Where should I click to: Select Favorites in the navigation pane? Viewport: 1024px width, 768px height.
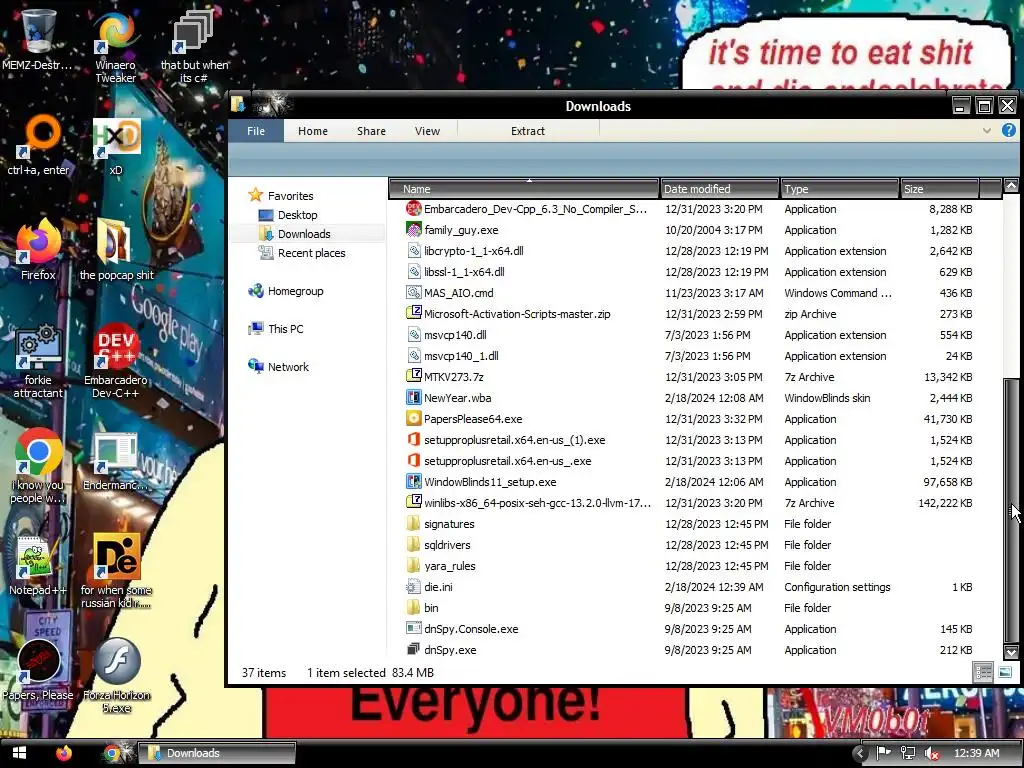[280, 195]
